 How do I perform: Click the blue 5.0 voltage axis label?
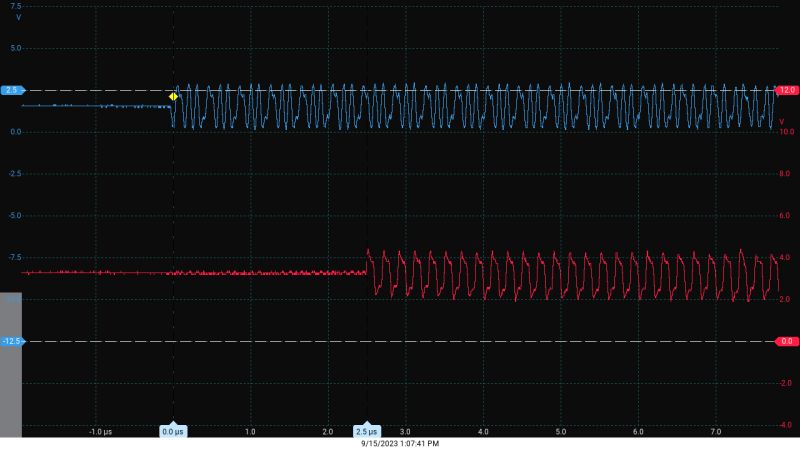point(16,48)
